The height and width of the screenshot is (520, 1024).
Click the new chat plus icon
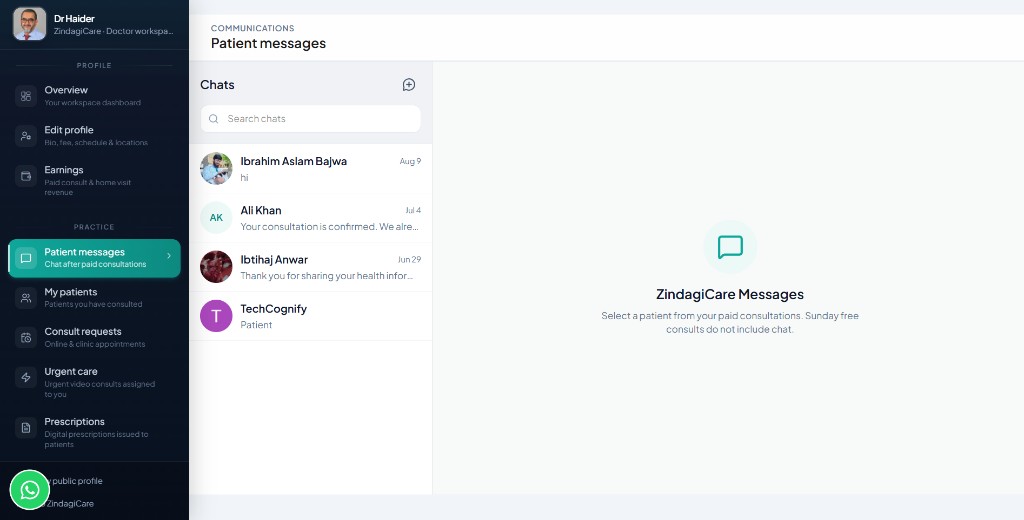pyautogui.click(x=409, y=85)
